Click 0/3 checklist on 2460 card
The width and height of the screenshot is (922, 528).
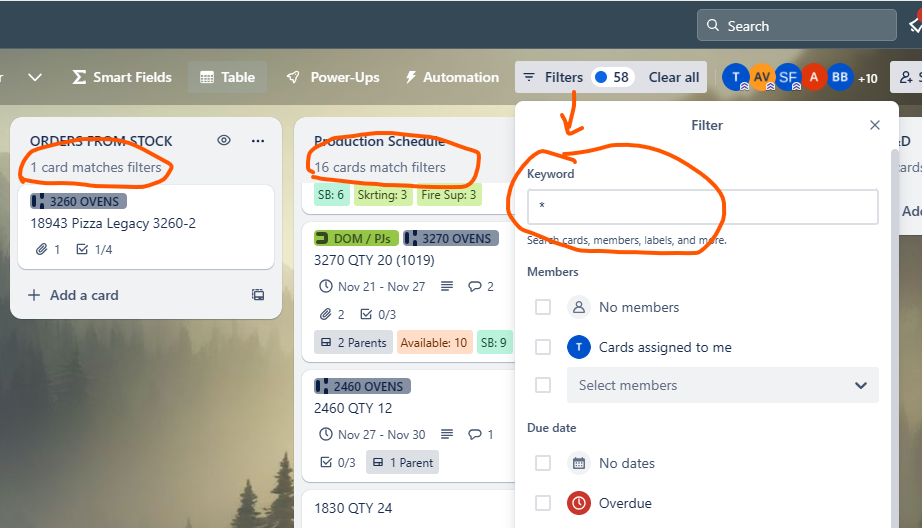(338, 463)
